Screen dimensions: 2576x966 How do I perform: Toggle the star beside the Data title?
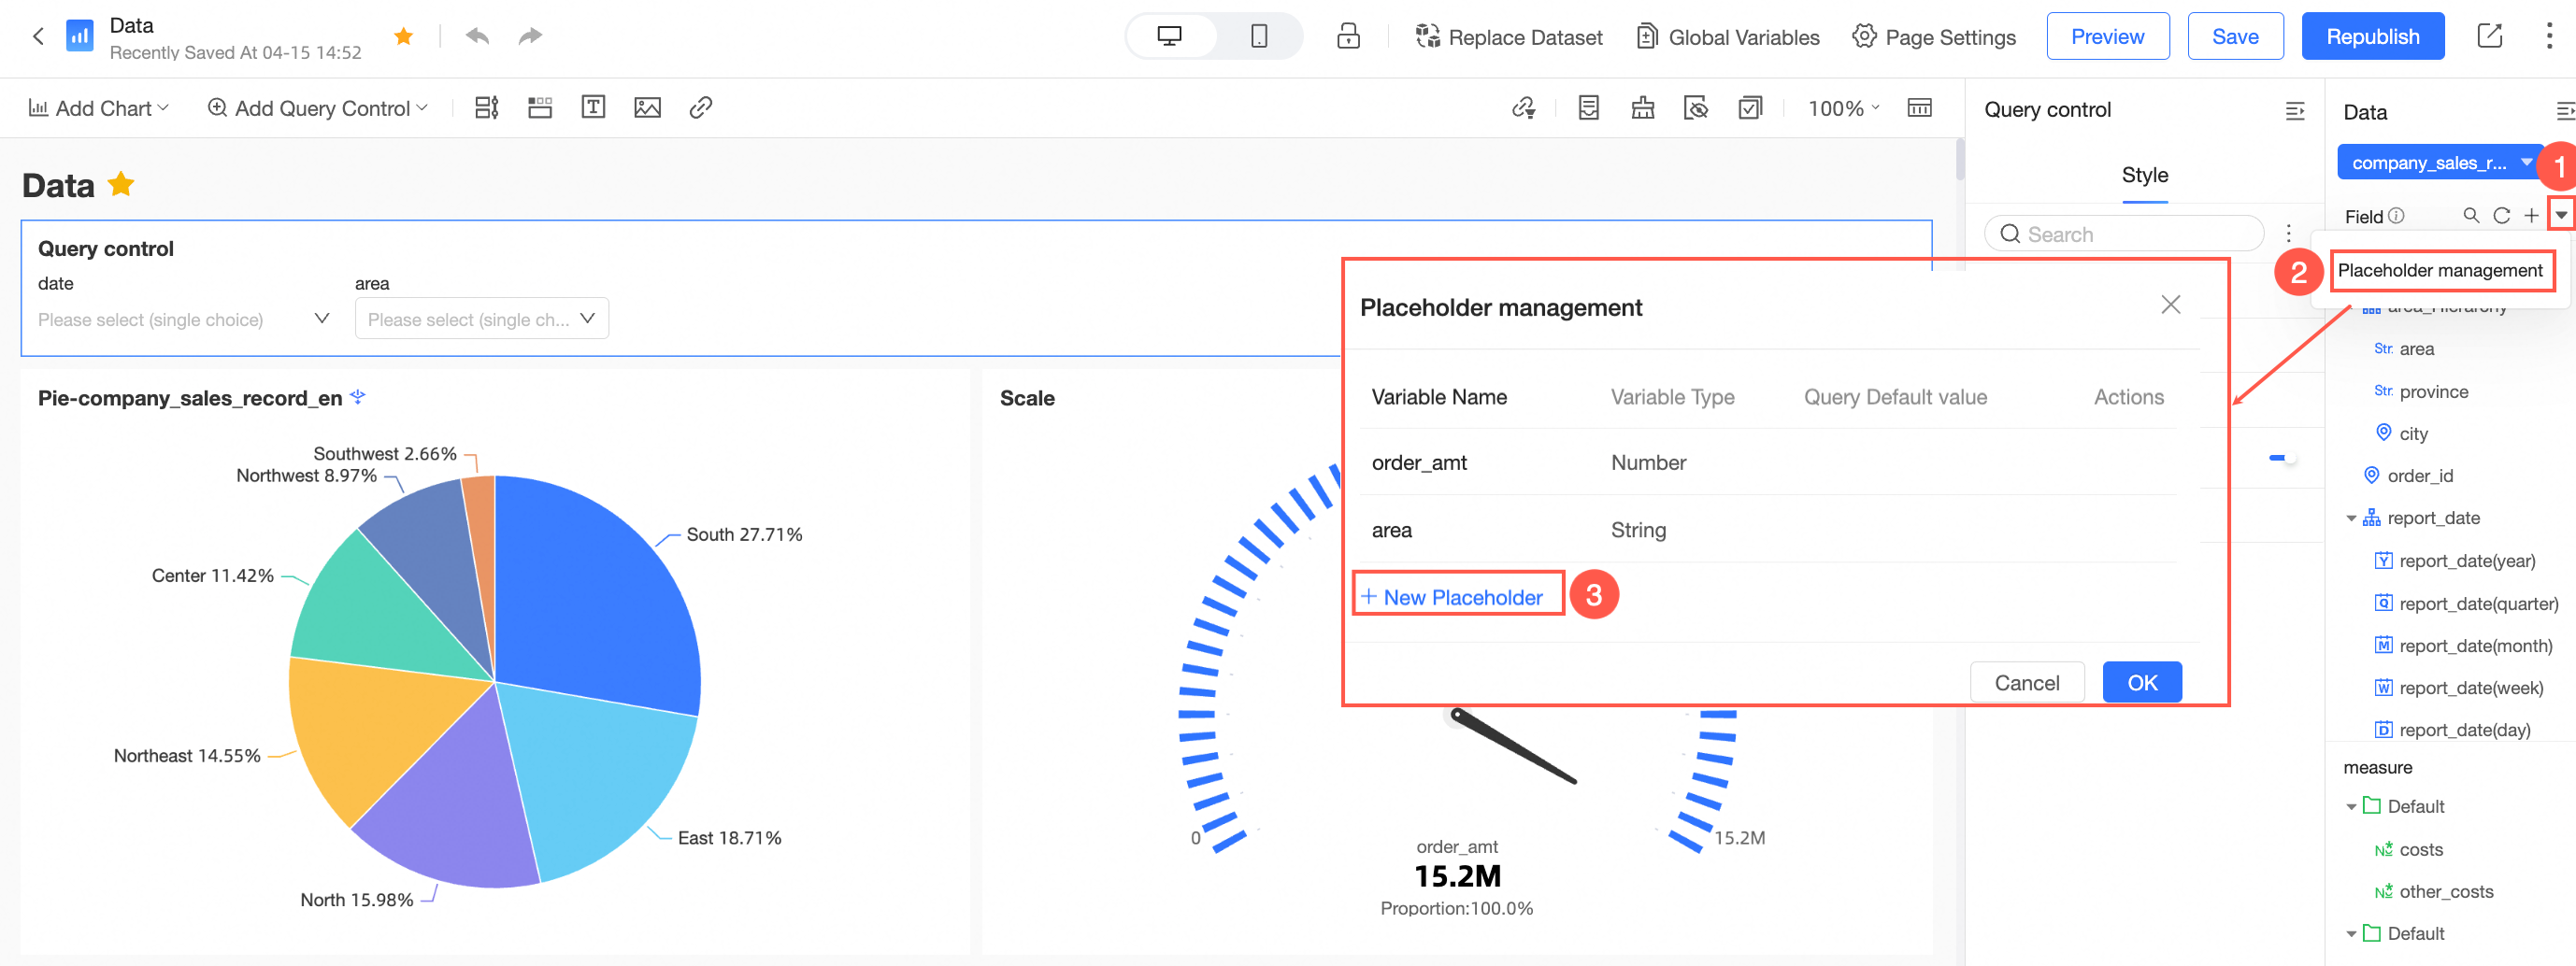[x=121, y=184]
